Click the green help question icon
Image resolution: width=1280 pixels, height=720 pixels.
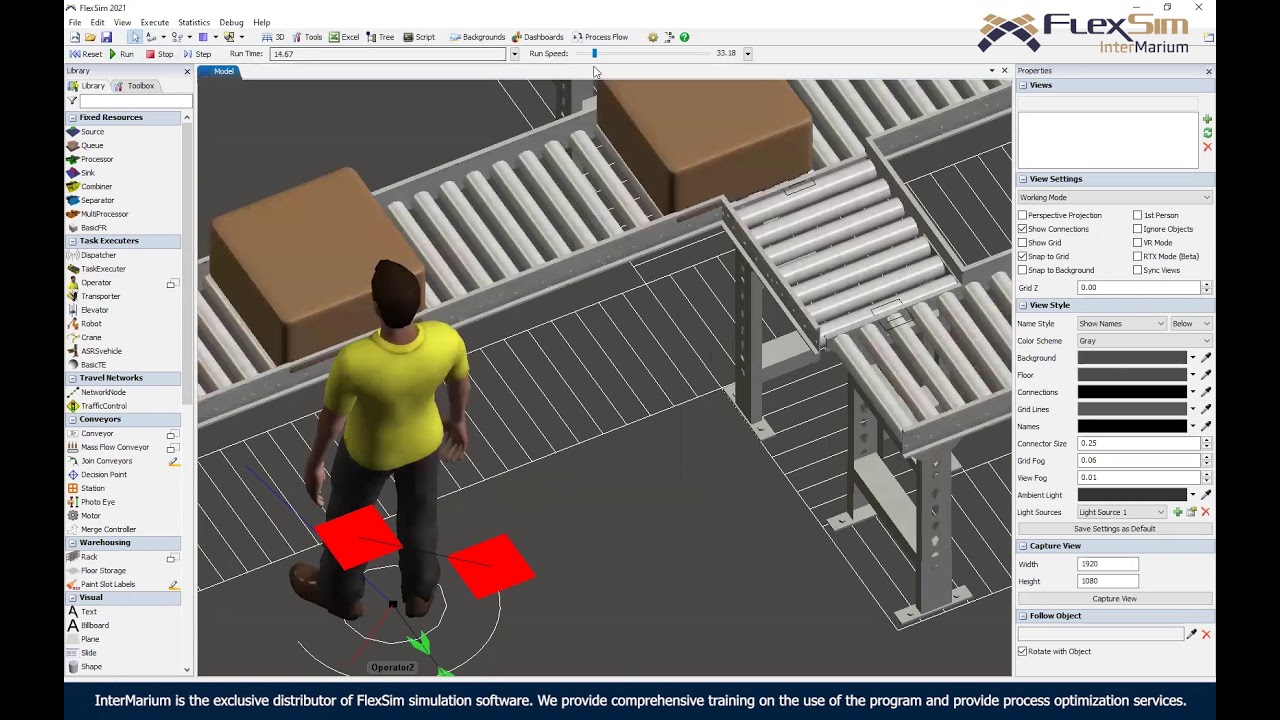click(684, 37)
